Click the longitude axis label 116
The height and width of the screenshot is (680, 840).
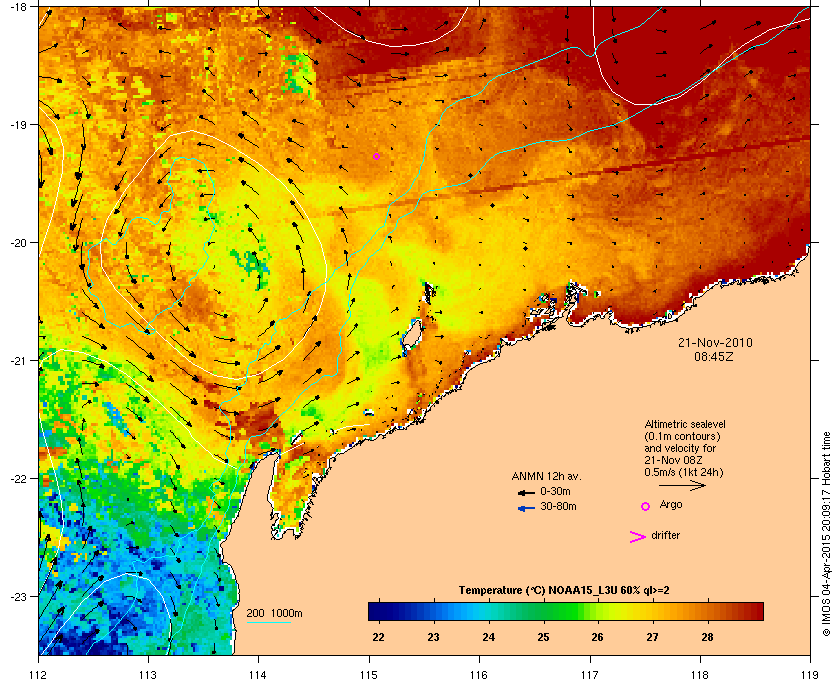pyautogui.click(x=479, y=675)
